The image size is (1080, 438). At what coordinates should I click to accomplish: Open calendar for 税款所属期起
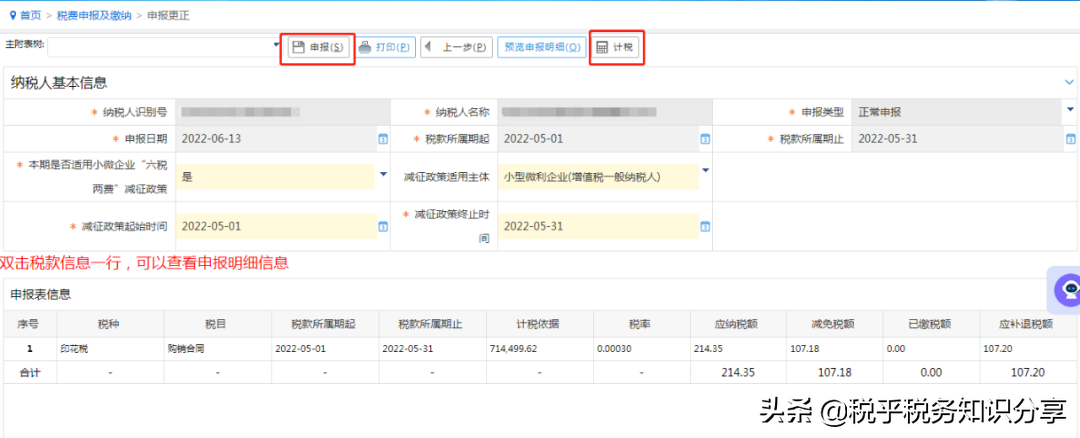click(705, 139)
